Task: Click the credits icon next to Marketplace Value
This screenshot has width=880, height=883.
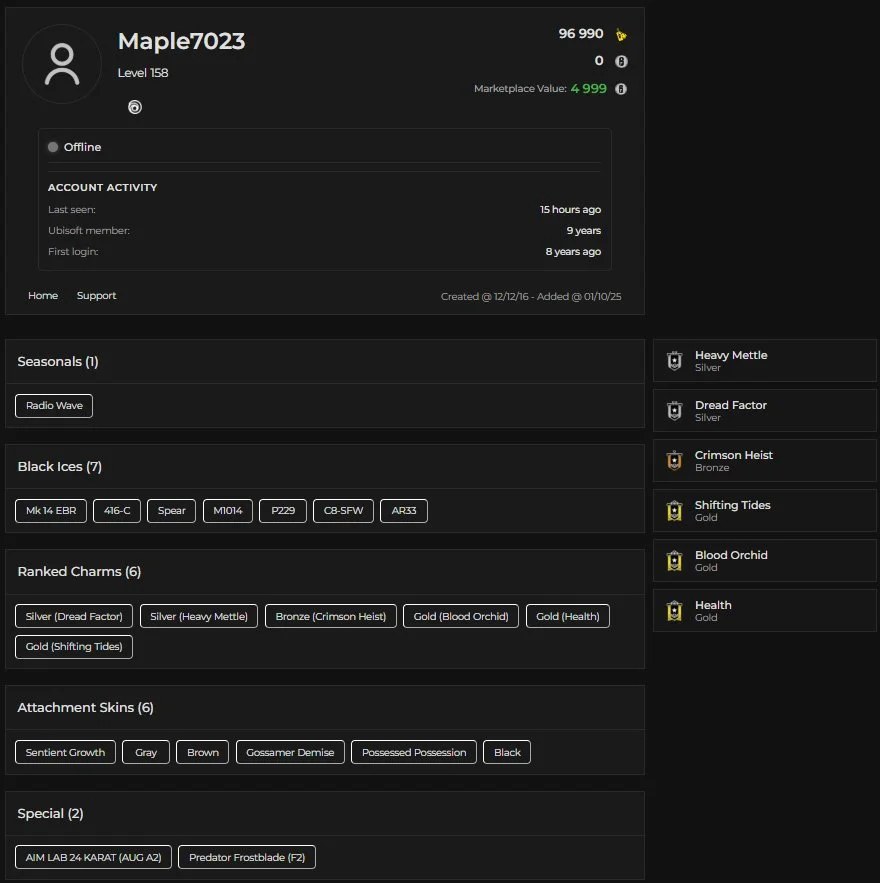Action: (x=621, y=89)
